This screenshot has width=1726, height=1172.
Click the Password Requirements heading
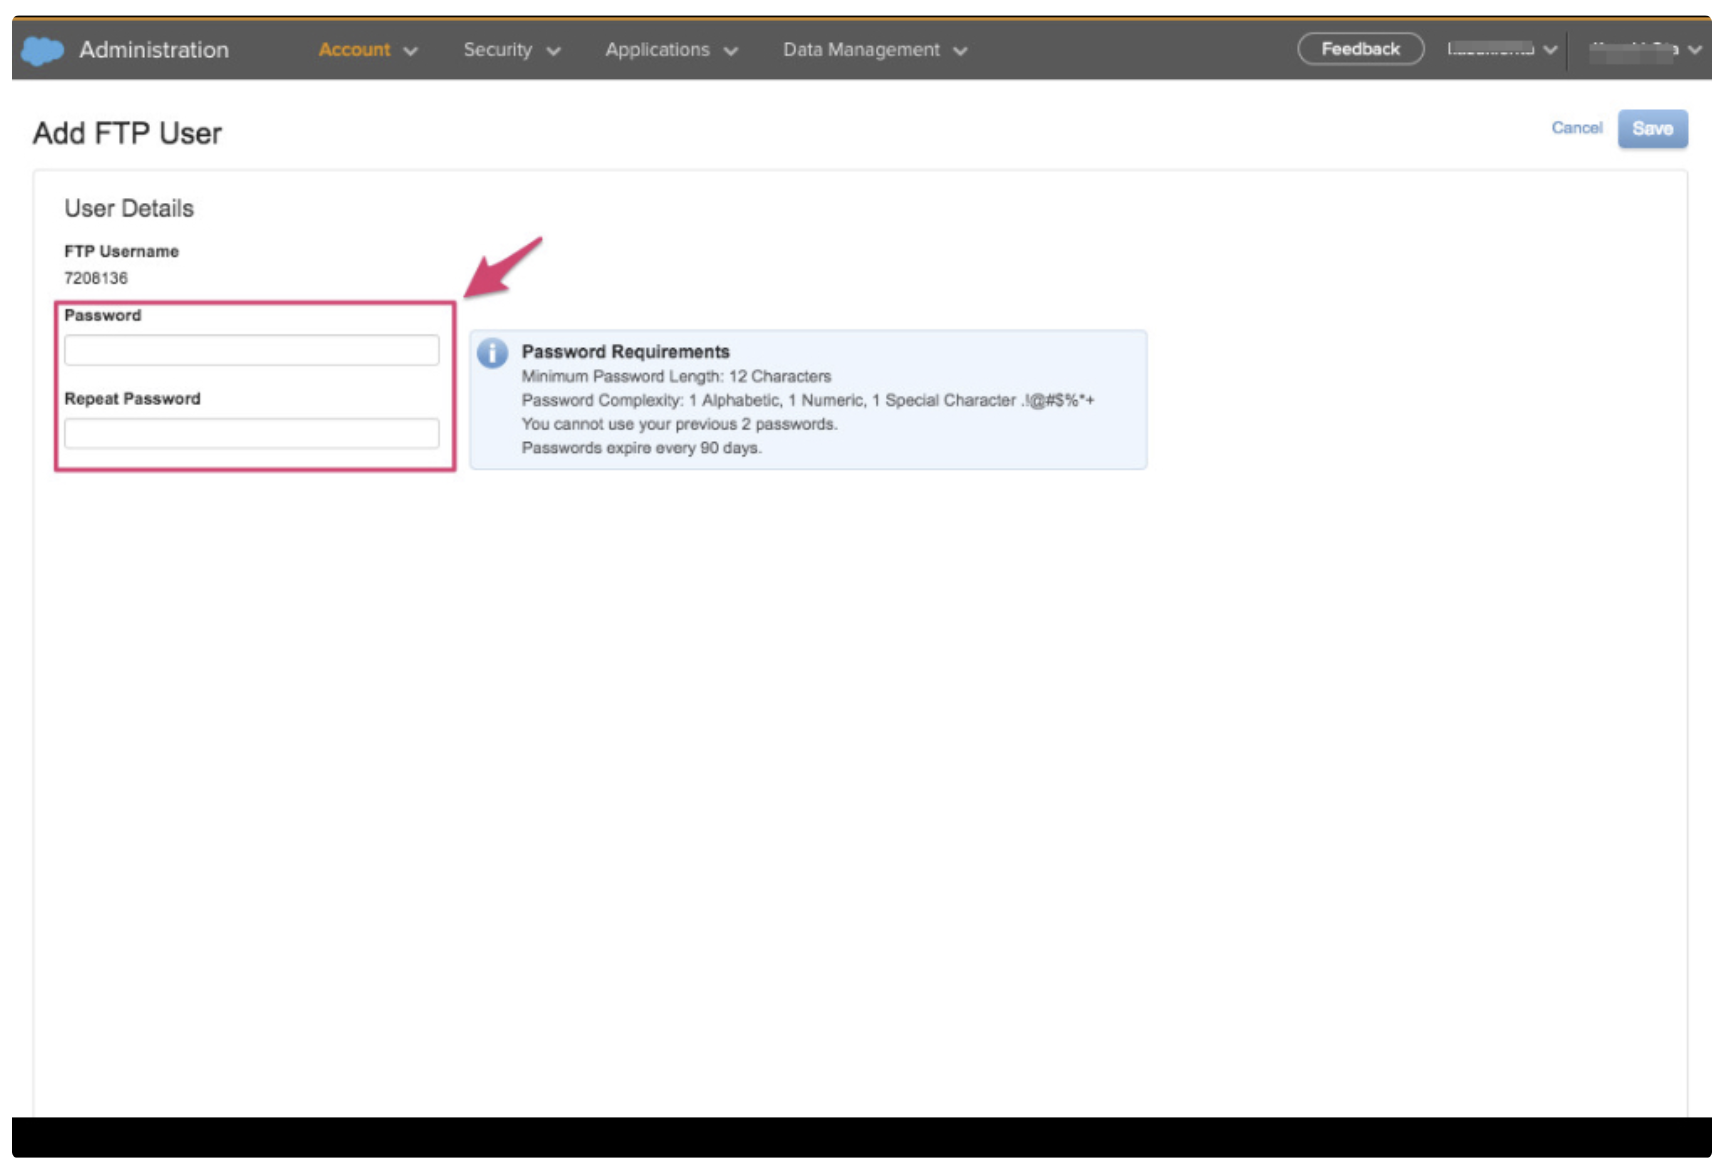(625, 352)
